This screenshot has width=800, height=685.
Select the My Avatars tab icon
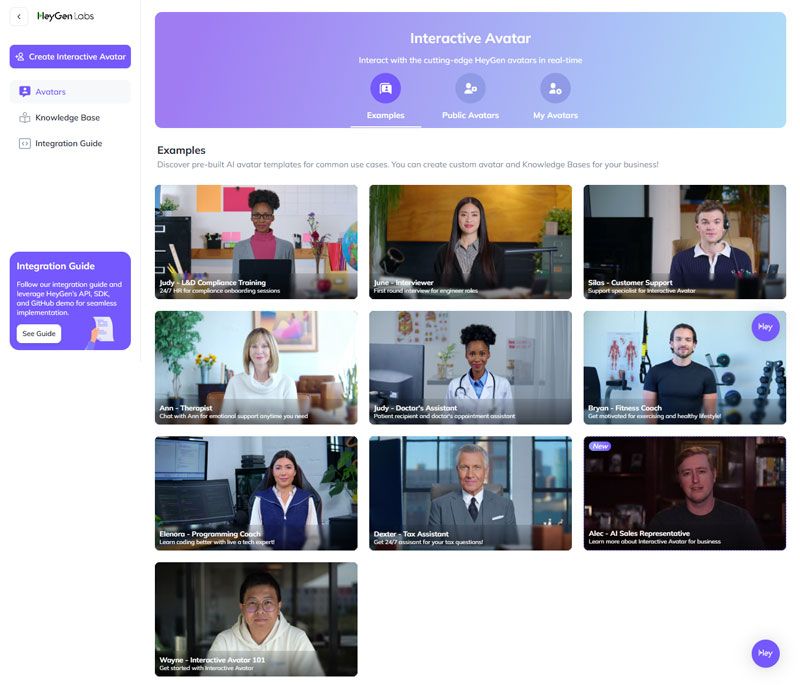[x=555, y=88]
